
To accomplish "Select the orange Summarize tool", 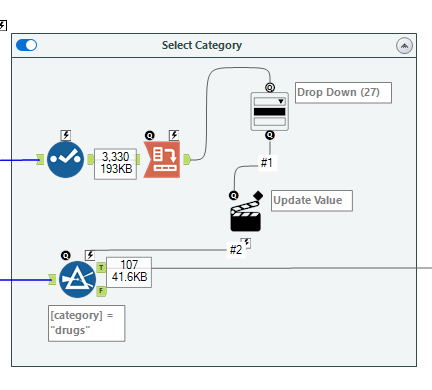I will pos(162,160).
